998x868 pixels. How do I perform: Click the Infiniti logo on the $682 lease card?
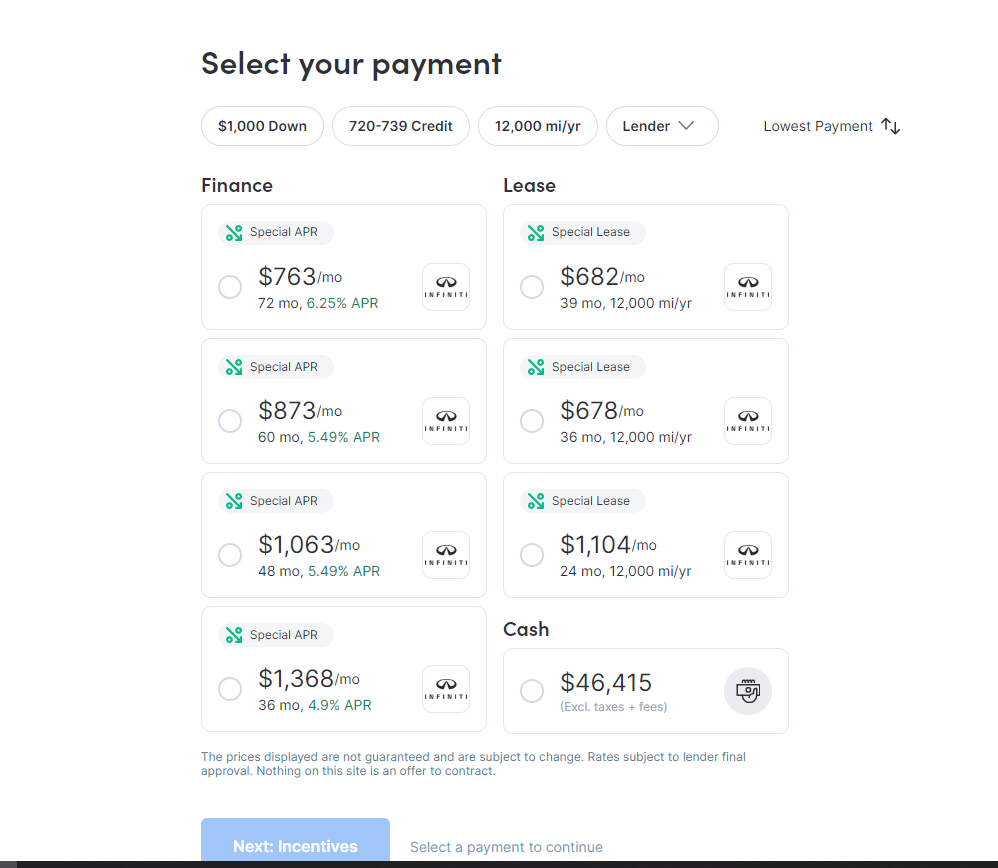point(747,287)
